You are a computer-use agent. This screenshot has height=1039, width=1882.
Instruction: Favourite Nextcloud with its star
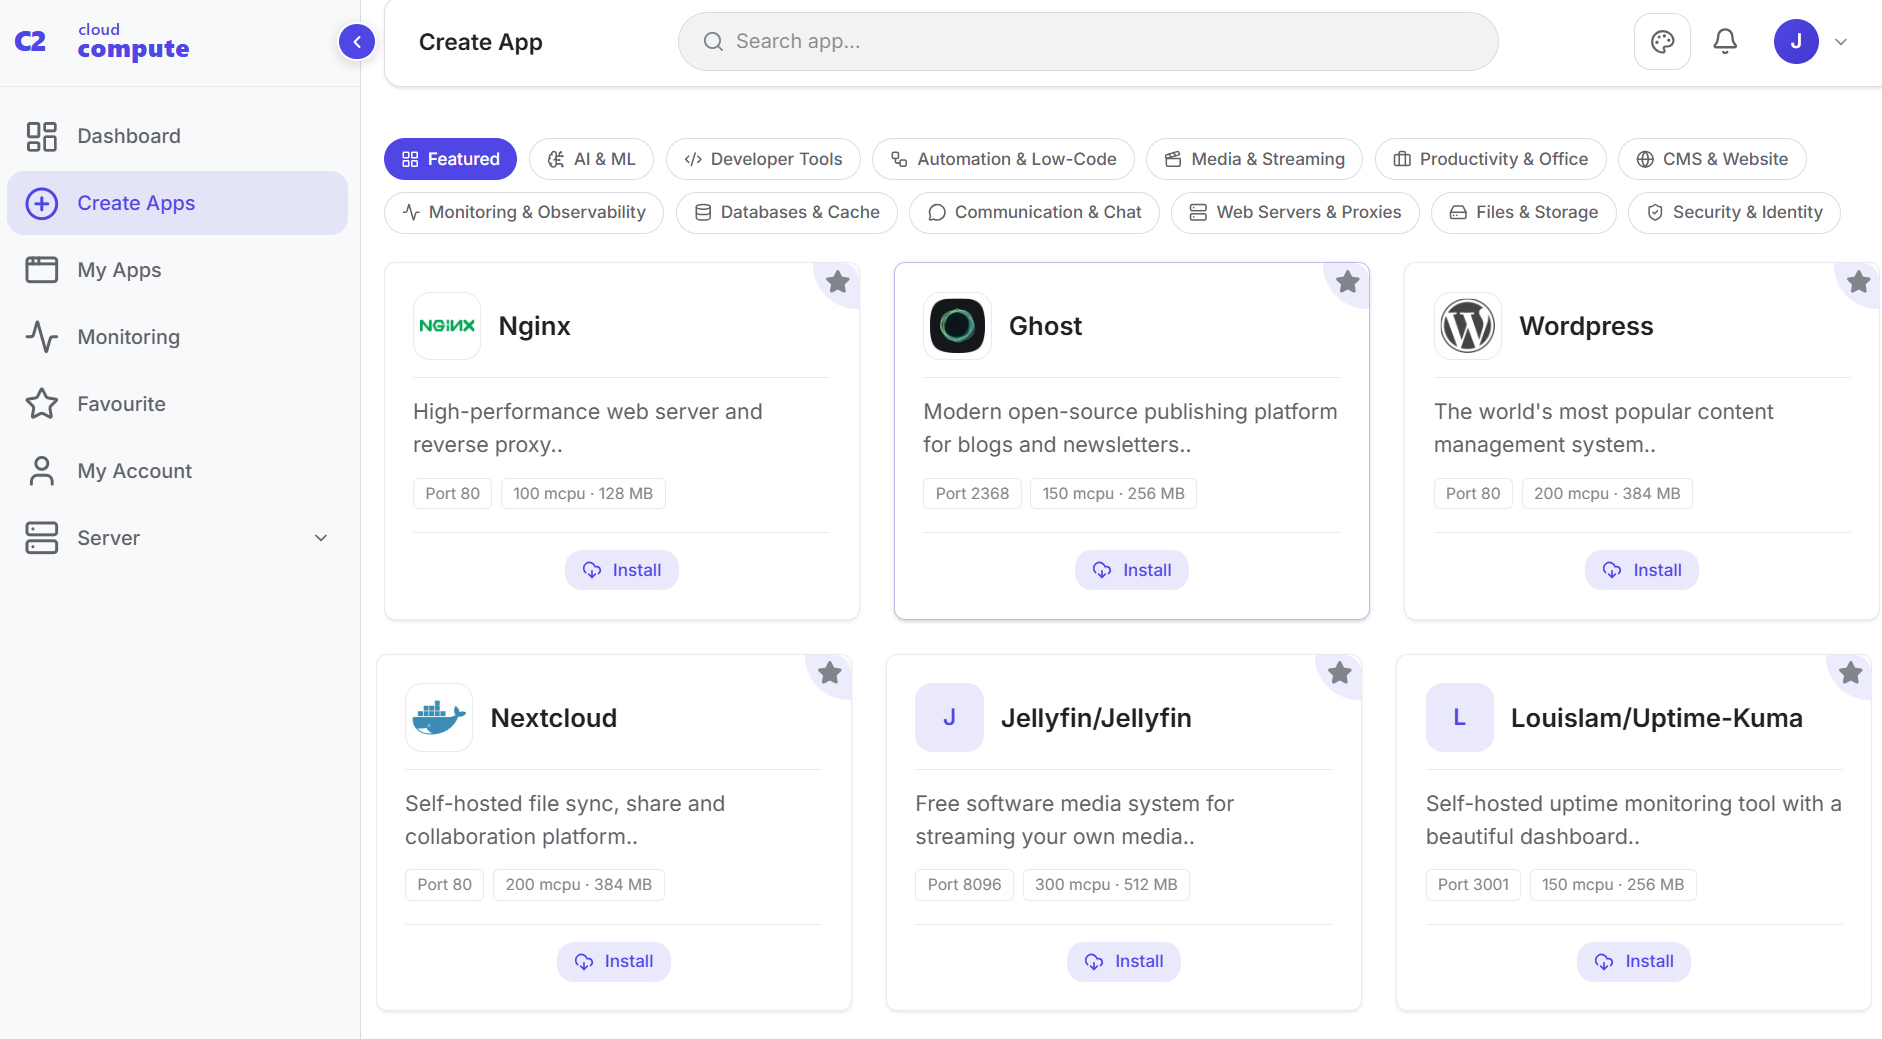tap(830, 673)
